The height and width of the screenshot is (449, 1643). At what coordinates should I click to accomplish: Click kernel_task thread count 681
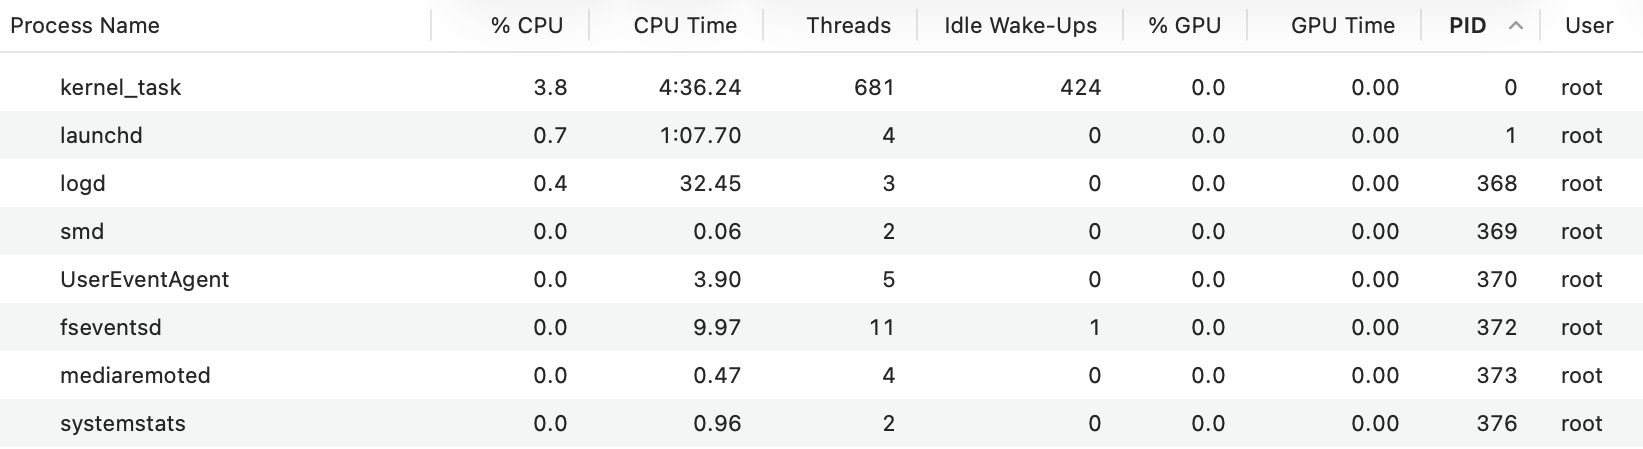[x=873, y=88]
